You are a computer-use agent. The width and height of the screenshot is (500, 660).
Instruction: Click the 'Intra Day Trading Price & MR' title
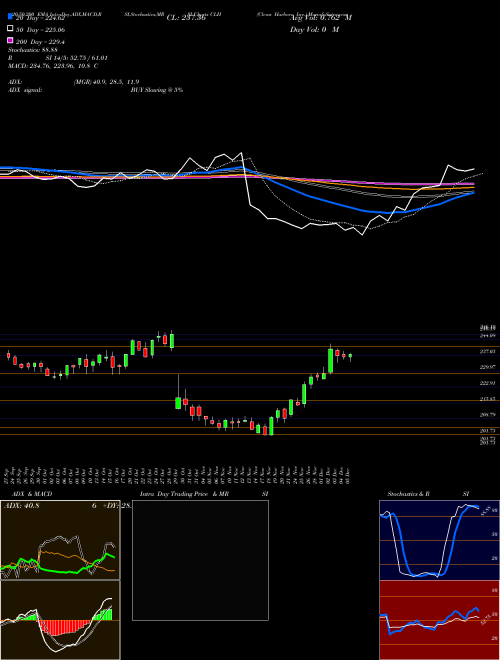(184, 494)
